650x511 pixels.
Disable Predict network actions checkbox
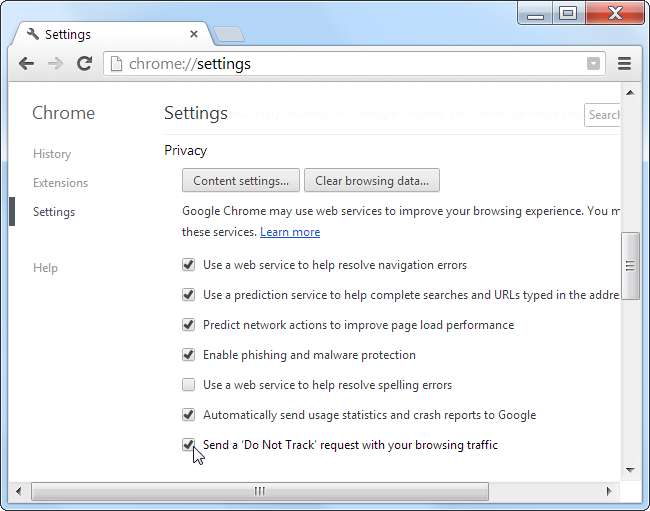(x=189, y=325)
